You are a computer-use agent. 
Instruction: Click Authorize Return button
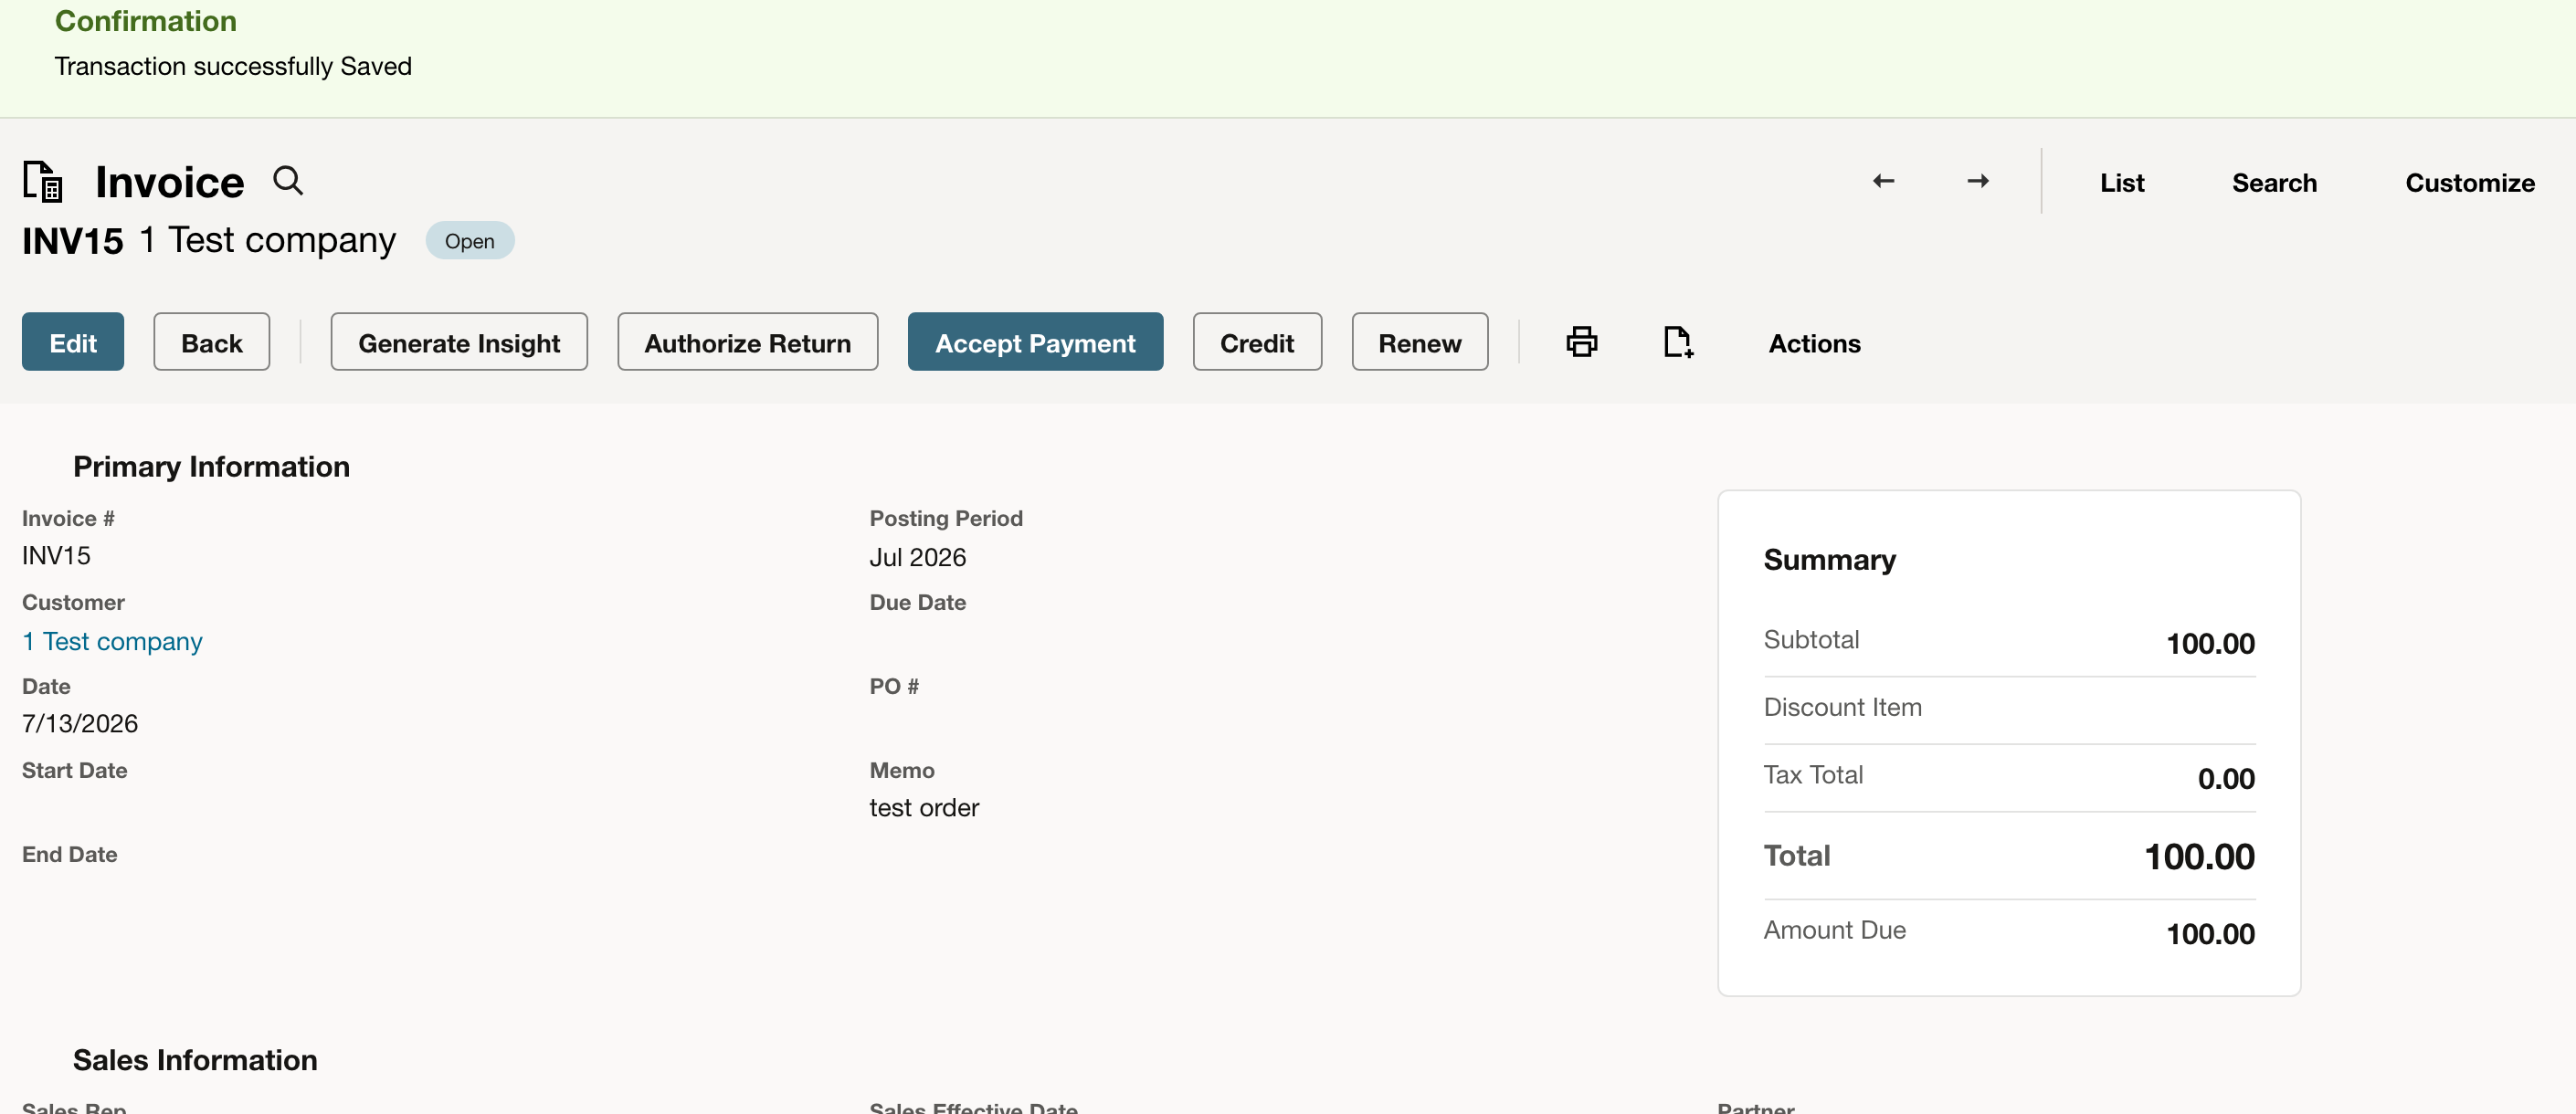[747, 342]
